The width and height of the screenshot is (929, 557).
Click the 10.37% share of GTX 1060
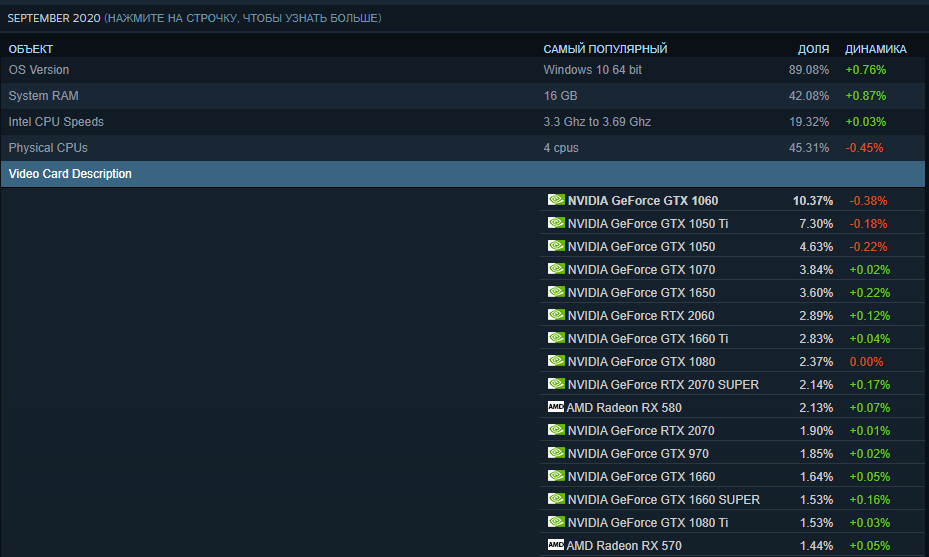[813, 201]
